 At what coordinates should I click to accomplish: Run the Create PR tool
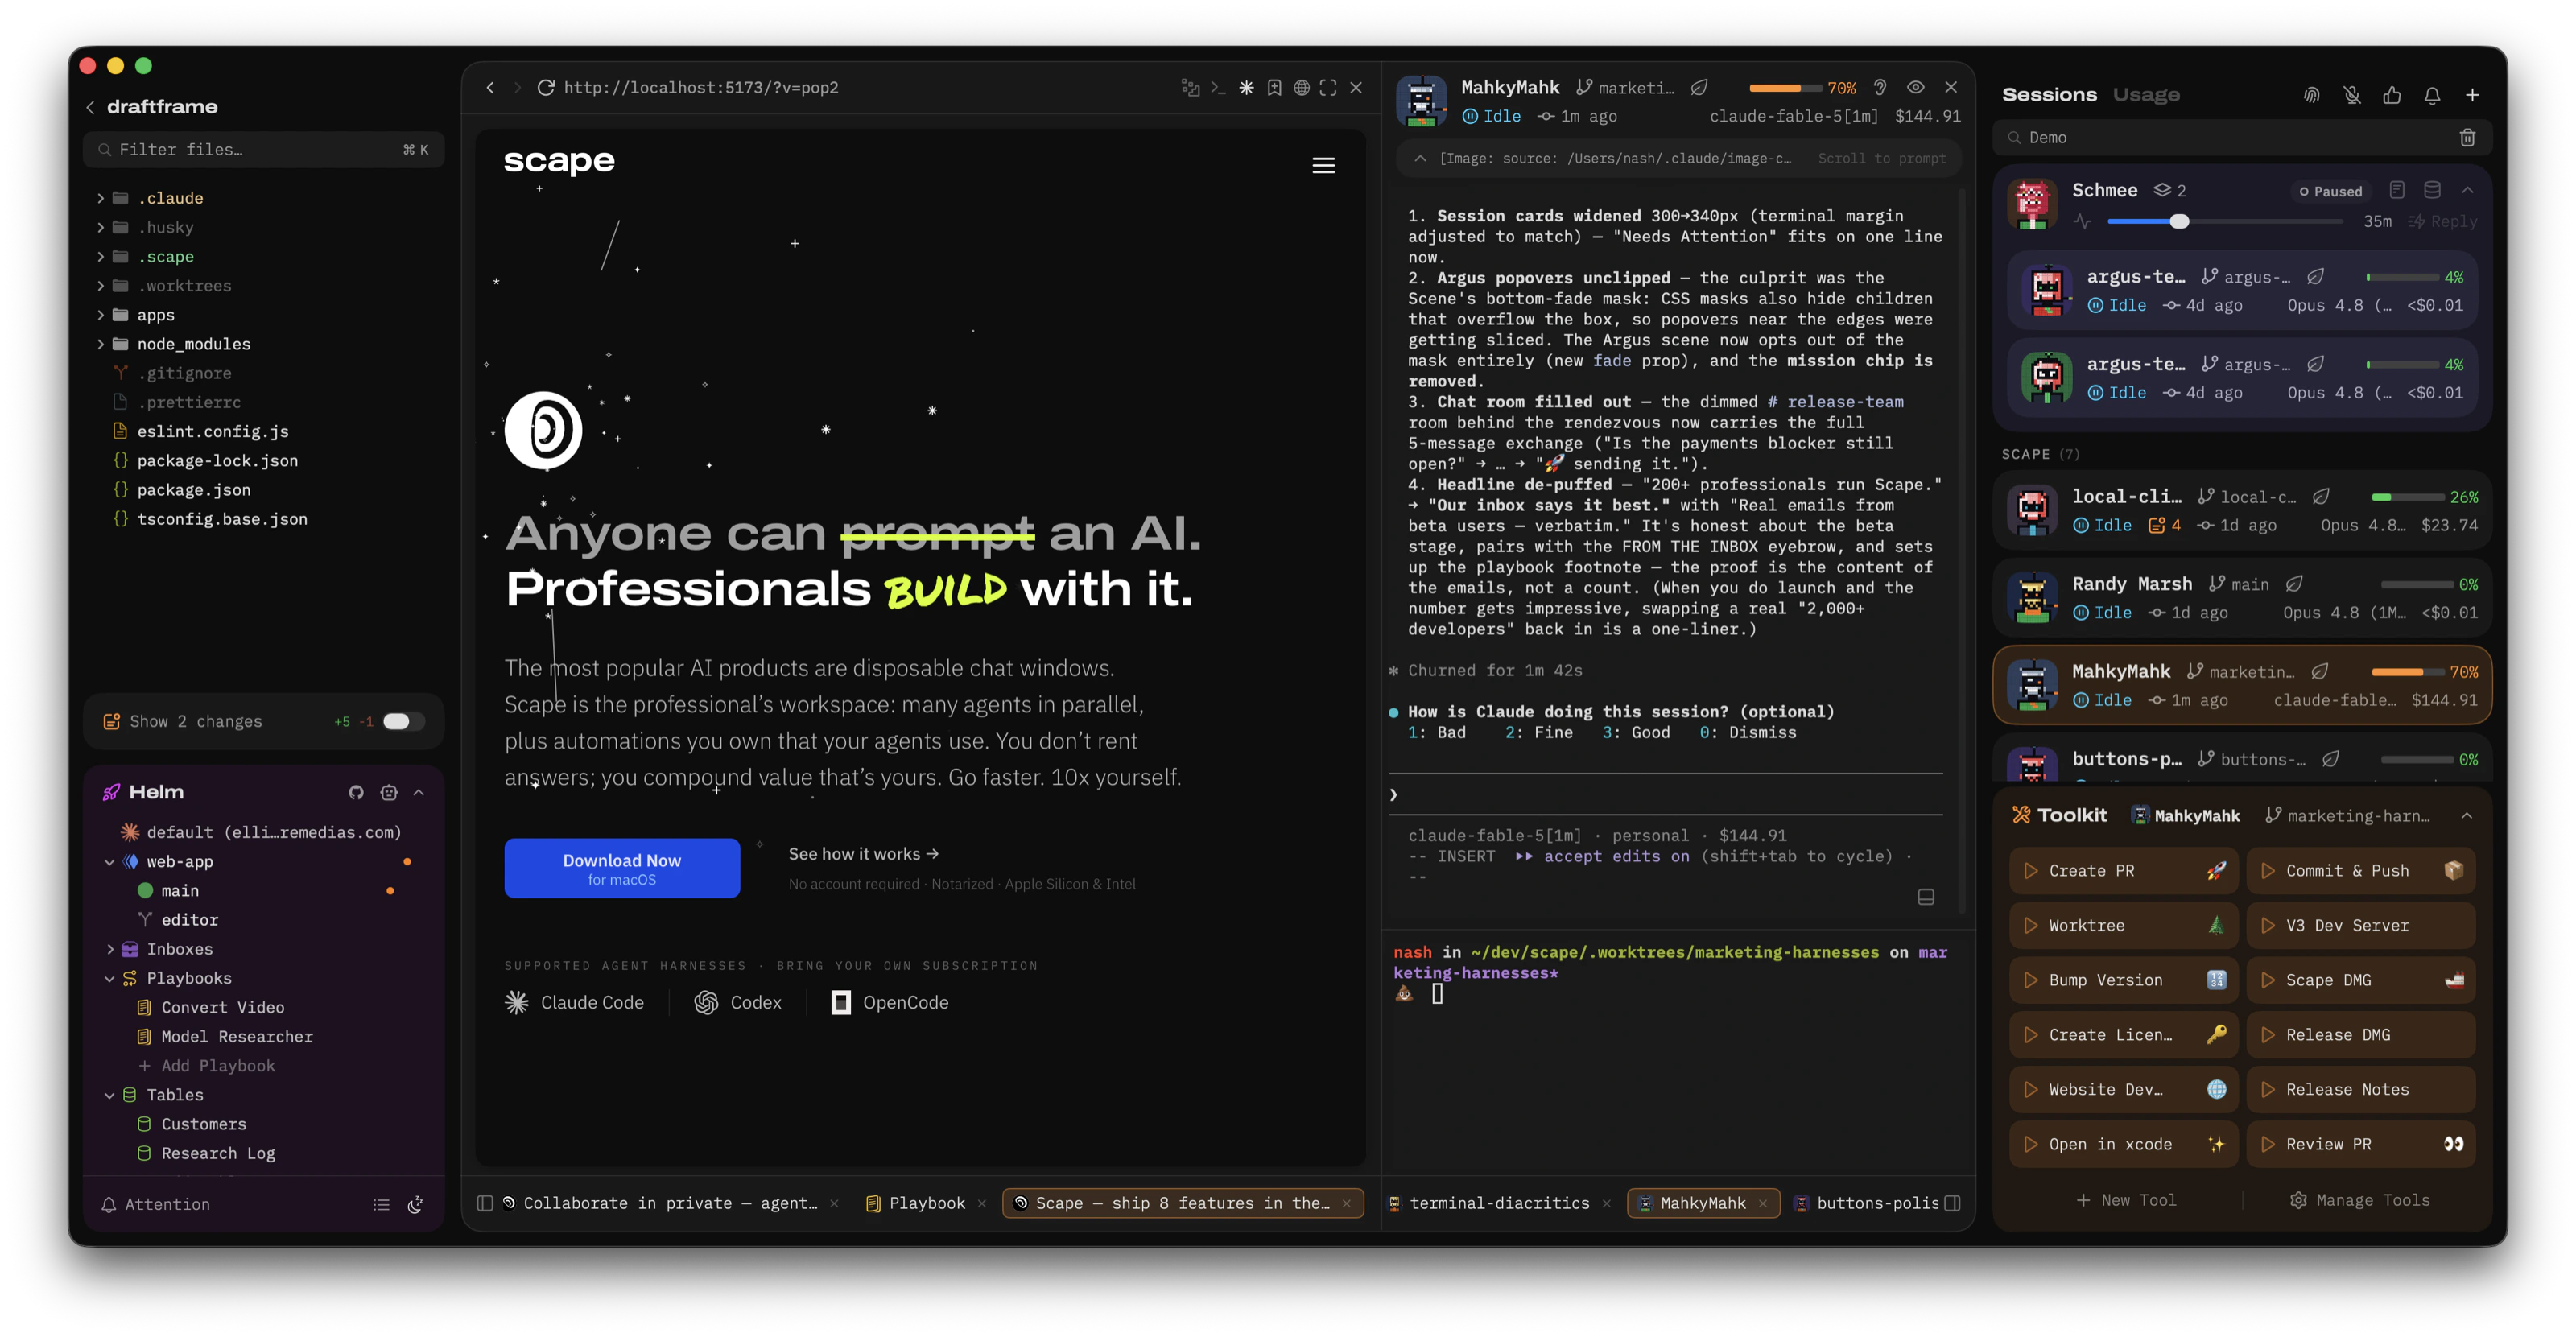(x=2124, y=871)
